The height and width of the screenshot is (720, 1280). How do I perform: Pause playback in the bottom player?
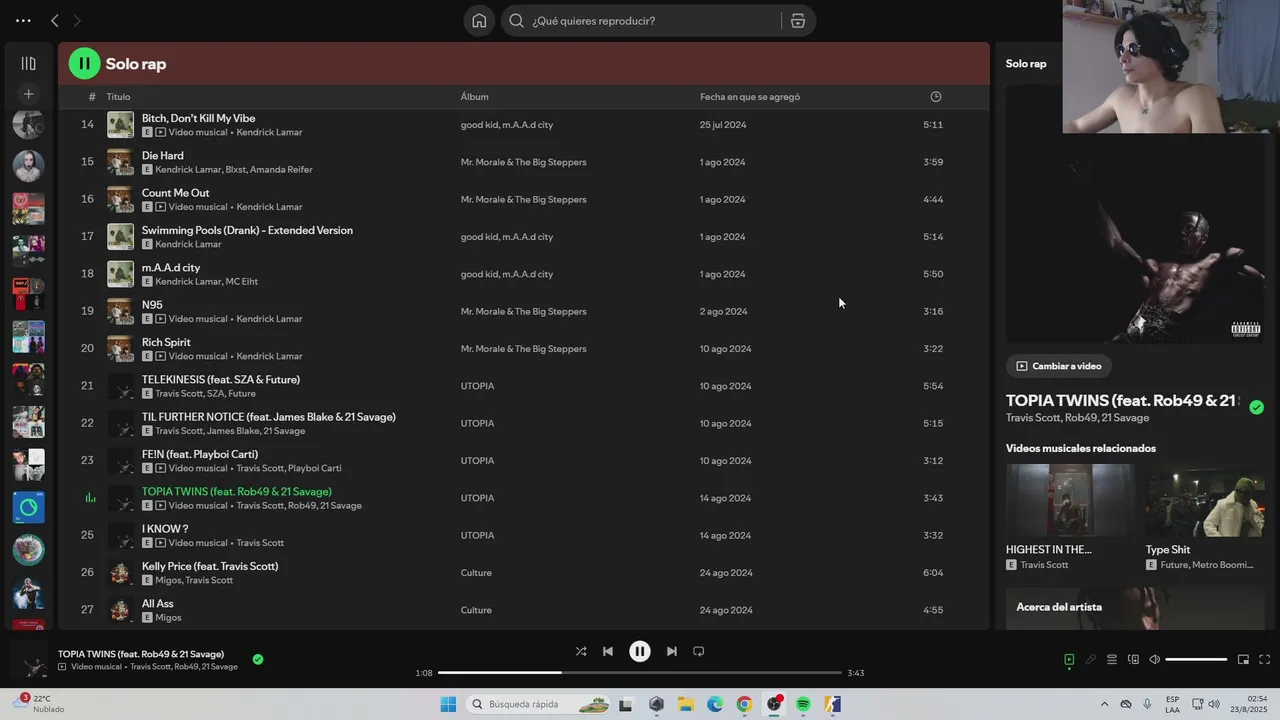(x=640, y=651)
